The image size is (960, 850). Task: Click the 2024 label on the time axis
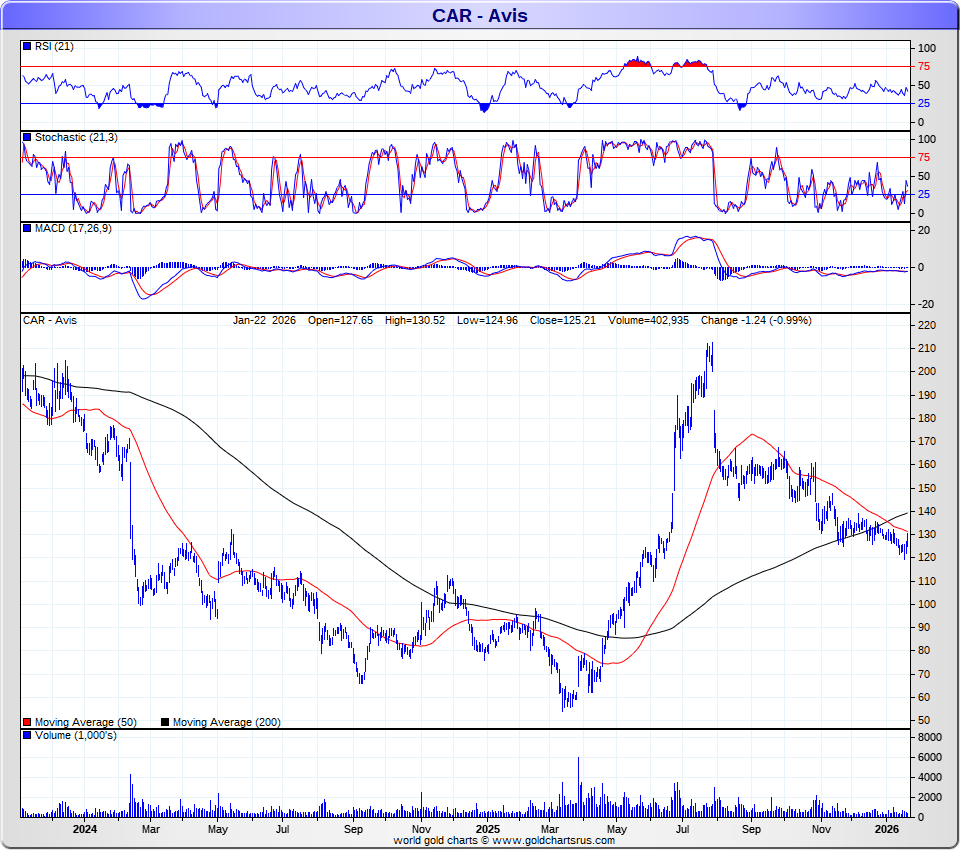(x=85, y=829)
